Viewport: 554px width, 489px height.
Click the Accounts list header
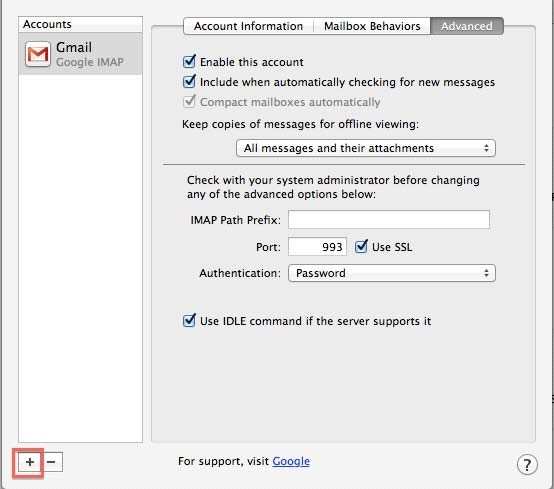pos(81,24)
